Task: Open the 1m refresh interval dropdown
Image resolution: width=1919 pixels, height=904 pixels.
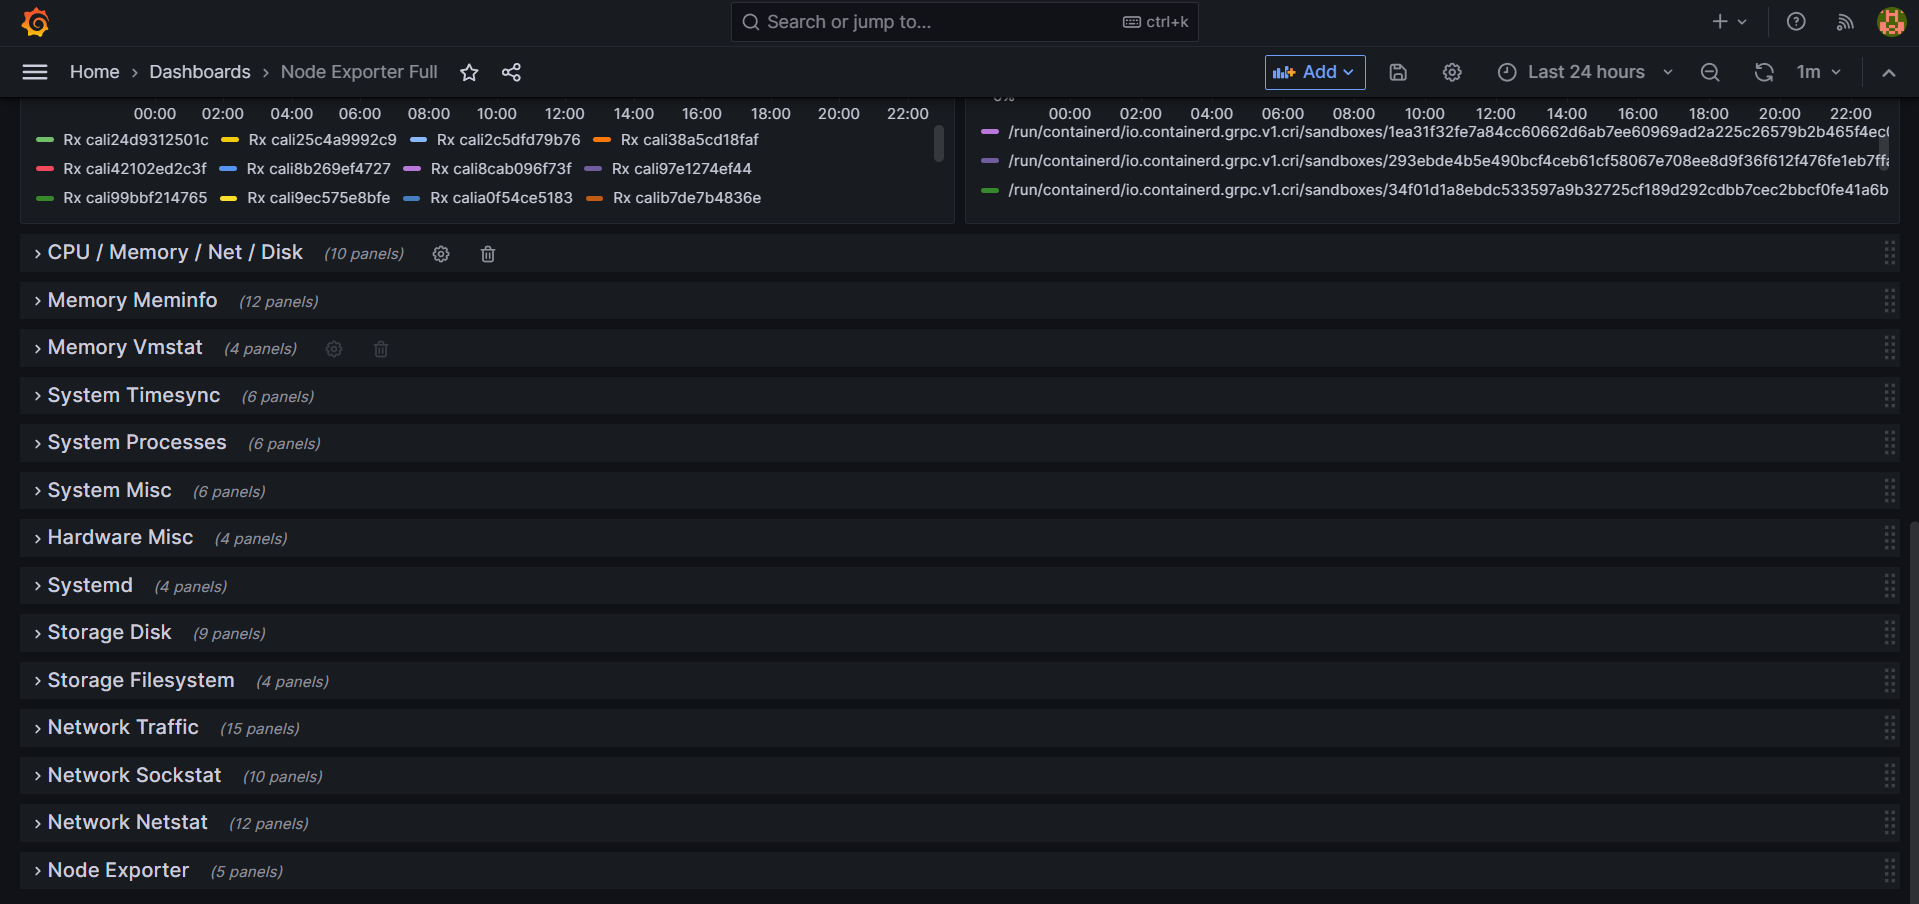Action: 1819,72
